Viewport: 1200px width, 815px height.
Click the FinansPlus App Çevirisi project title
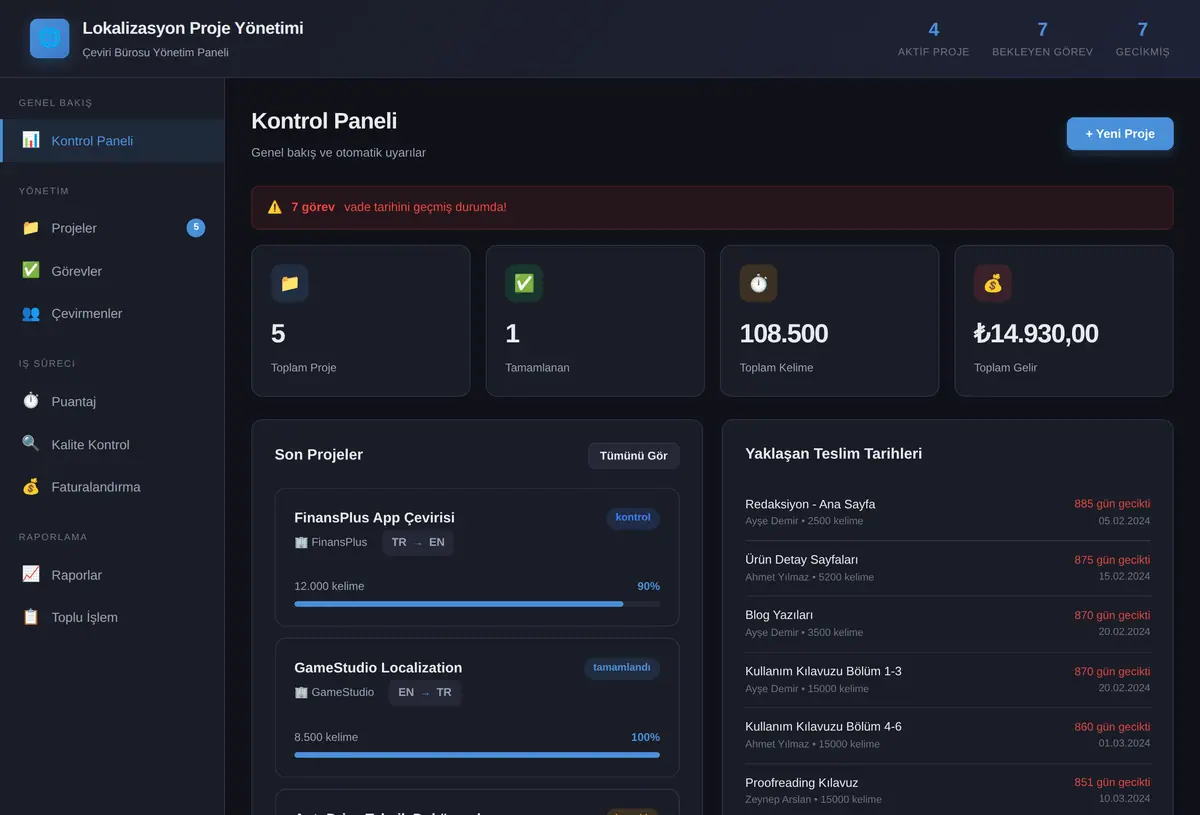coord(374,518)
